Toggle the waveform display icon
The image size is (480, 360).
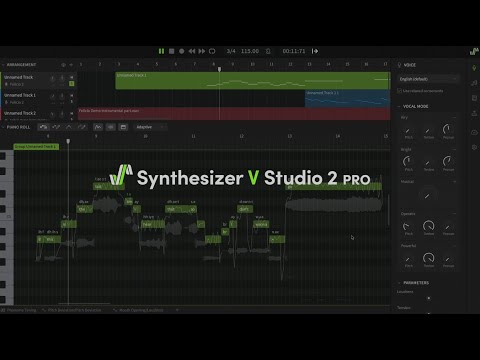point(111,127)
